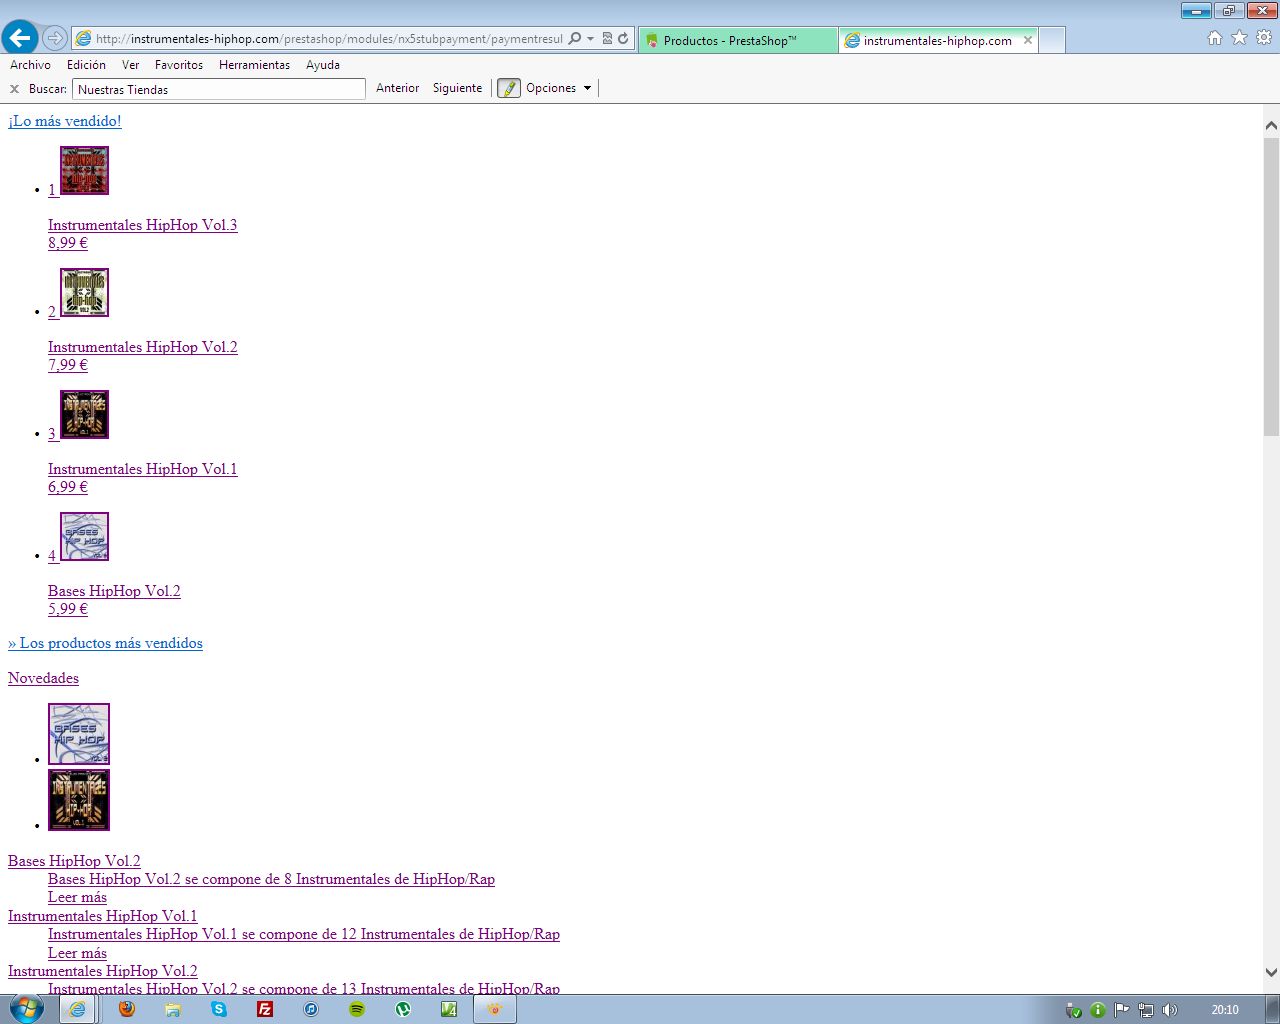Expand the Opciones dropdown in find bar
Image resolution: width=1280 pixels, height=1024 pixels.
[x=558, y=88]
